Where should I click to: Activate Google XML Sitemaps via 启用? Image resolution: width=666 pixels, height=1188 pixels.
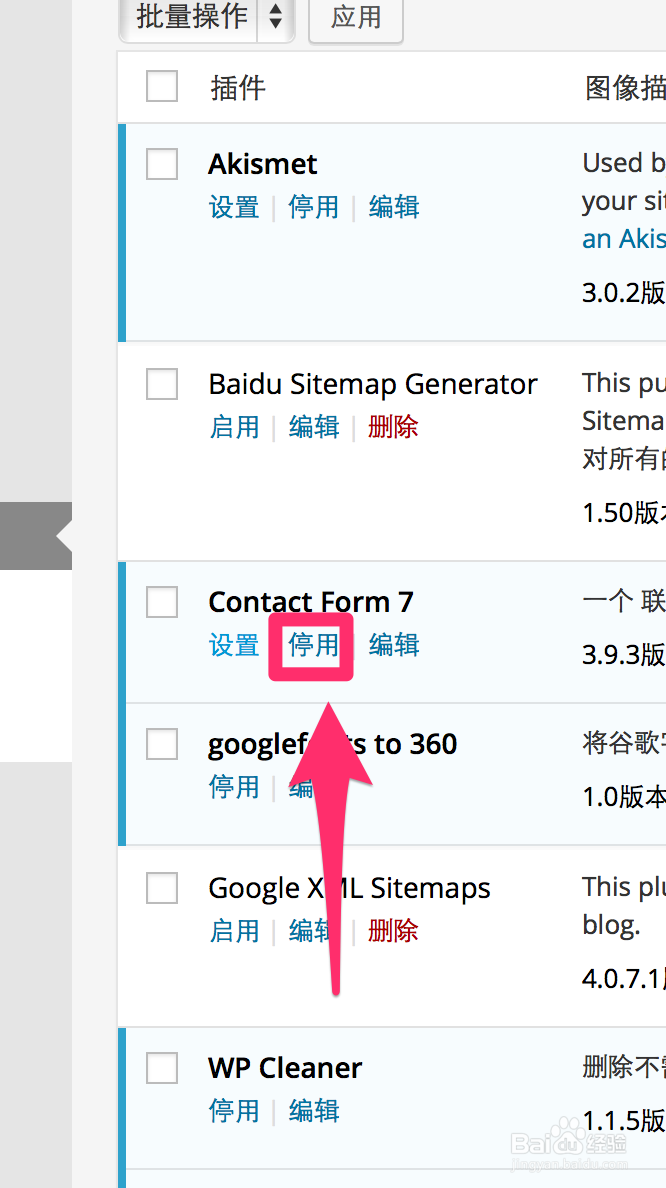[234, 931]
